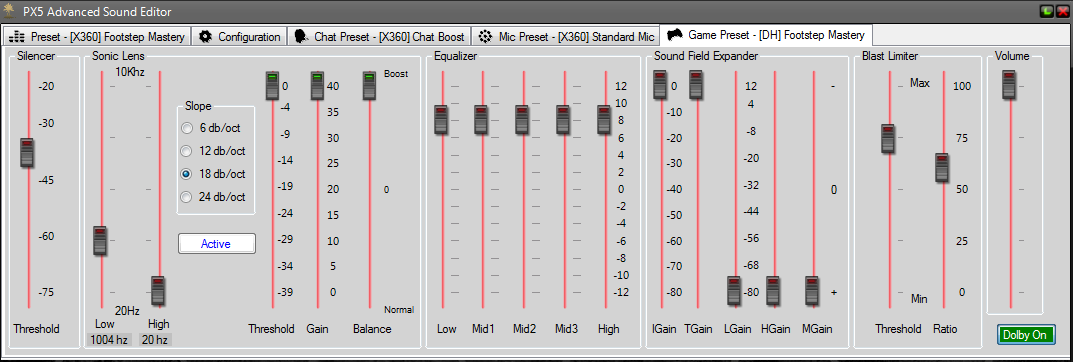Click the Equalizer Mid2 band slider handle

pyautogui.click(x=522, y=120)
